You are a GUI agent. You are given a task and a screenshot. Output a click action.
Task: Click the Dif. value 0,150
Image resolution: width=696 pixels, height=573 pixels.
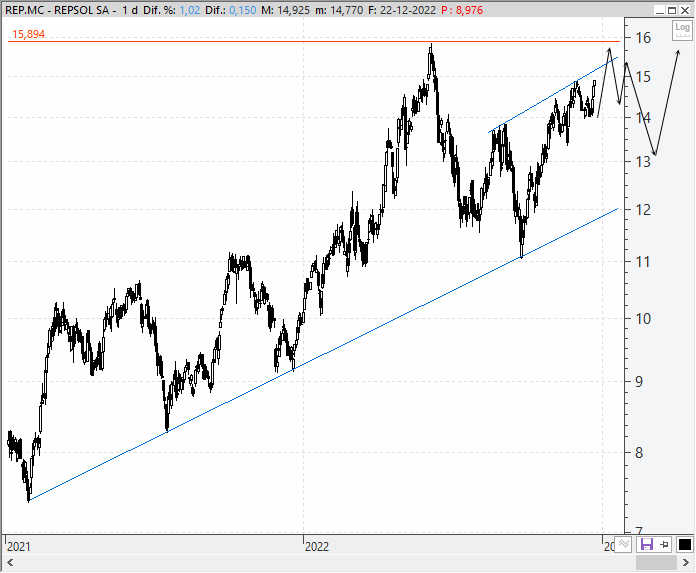click(x=243, y=10)
